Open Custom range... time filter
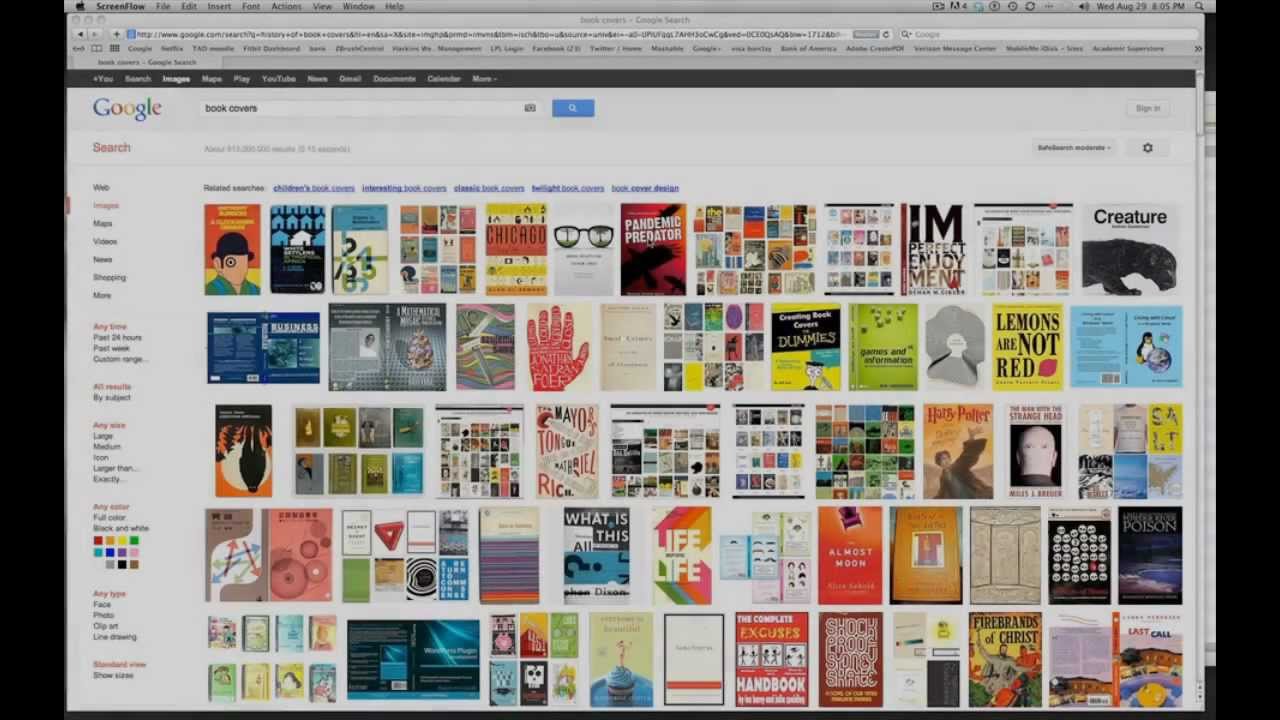This screenshot has width=1280, height=720. tap(120, 359)
